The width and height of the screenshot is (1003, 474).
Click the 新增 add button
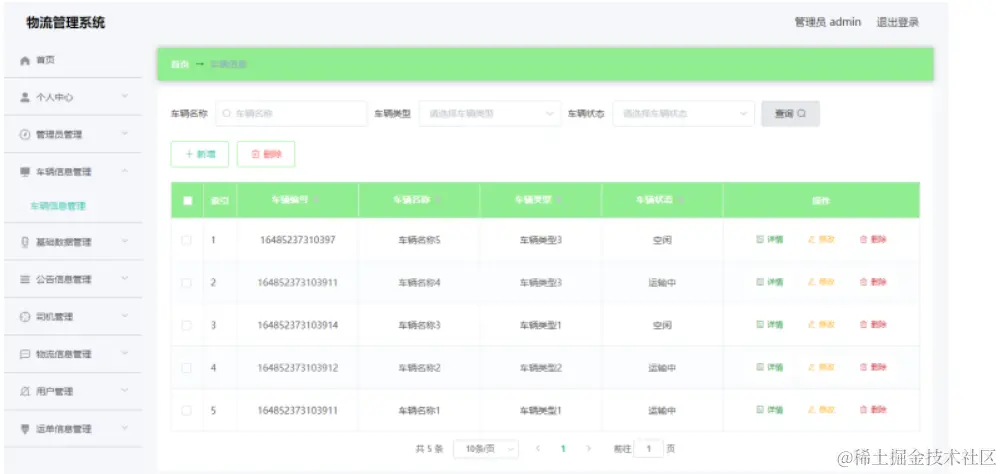click(200, 154)
